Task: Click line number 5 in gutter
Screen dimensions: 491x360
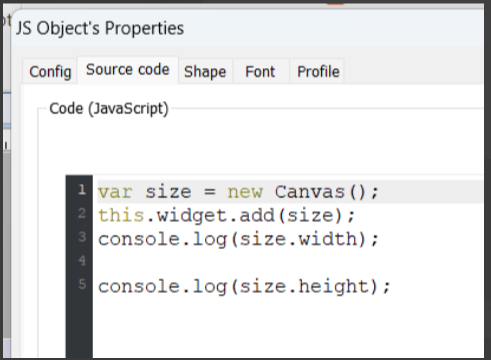Action: [82, 285]
